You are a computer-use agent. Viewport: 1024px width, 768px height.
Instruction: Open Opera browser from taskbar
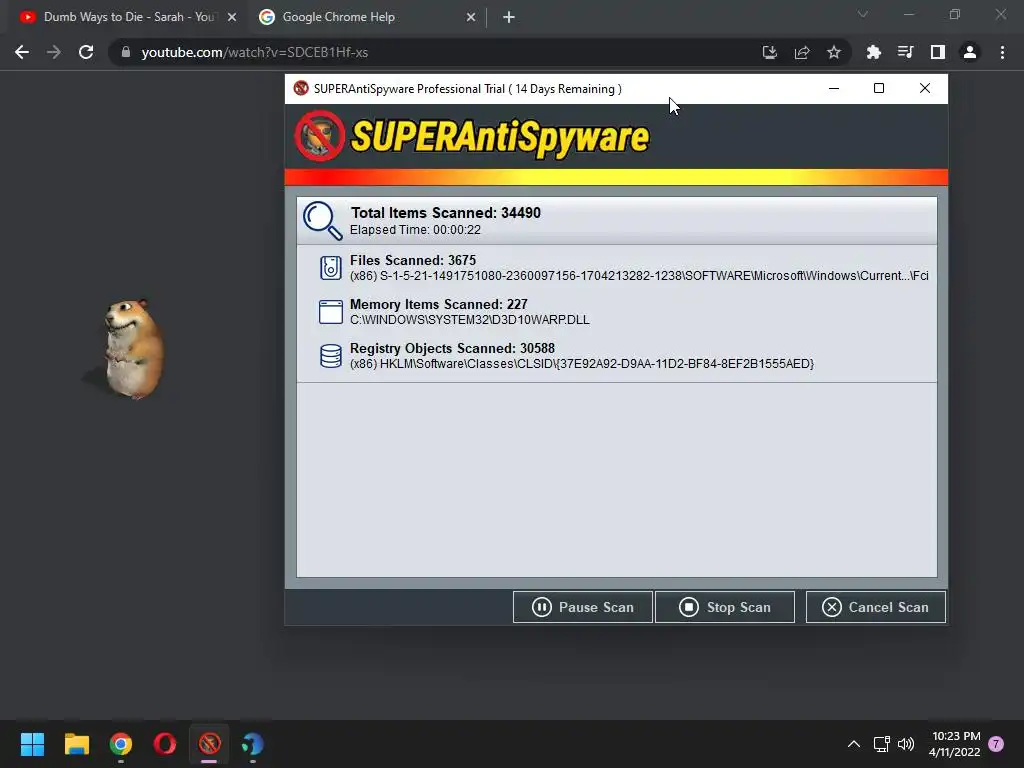pyautogui.click(x=165, y=744)
